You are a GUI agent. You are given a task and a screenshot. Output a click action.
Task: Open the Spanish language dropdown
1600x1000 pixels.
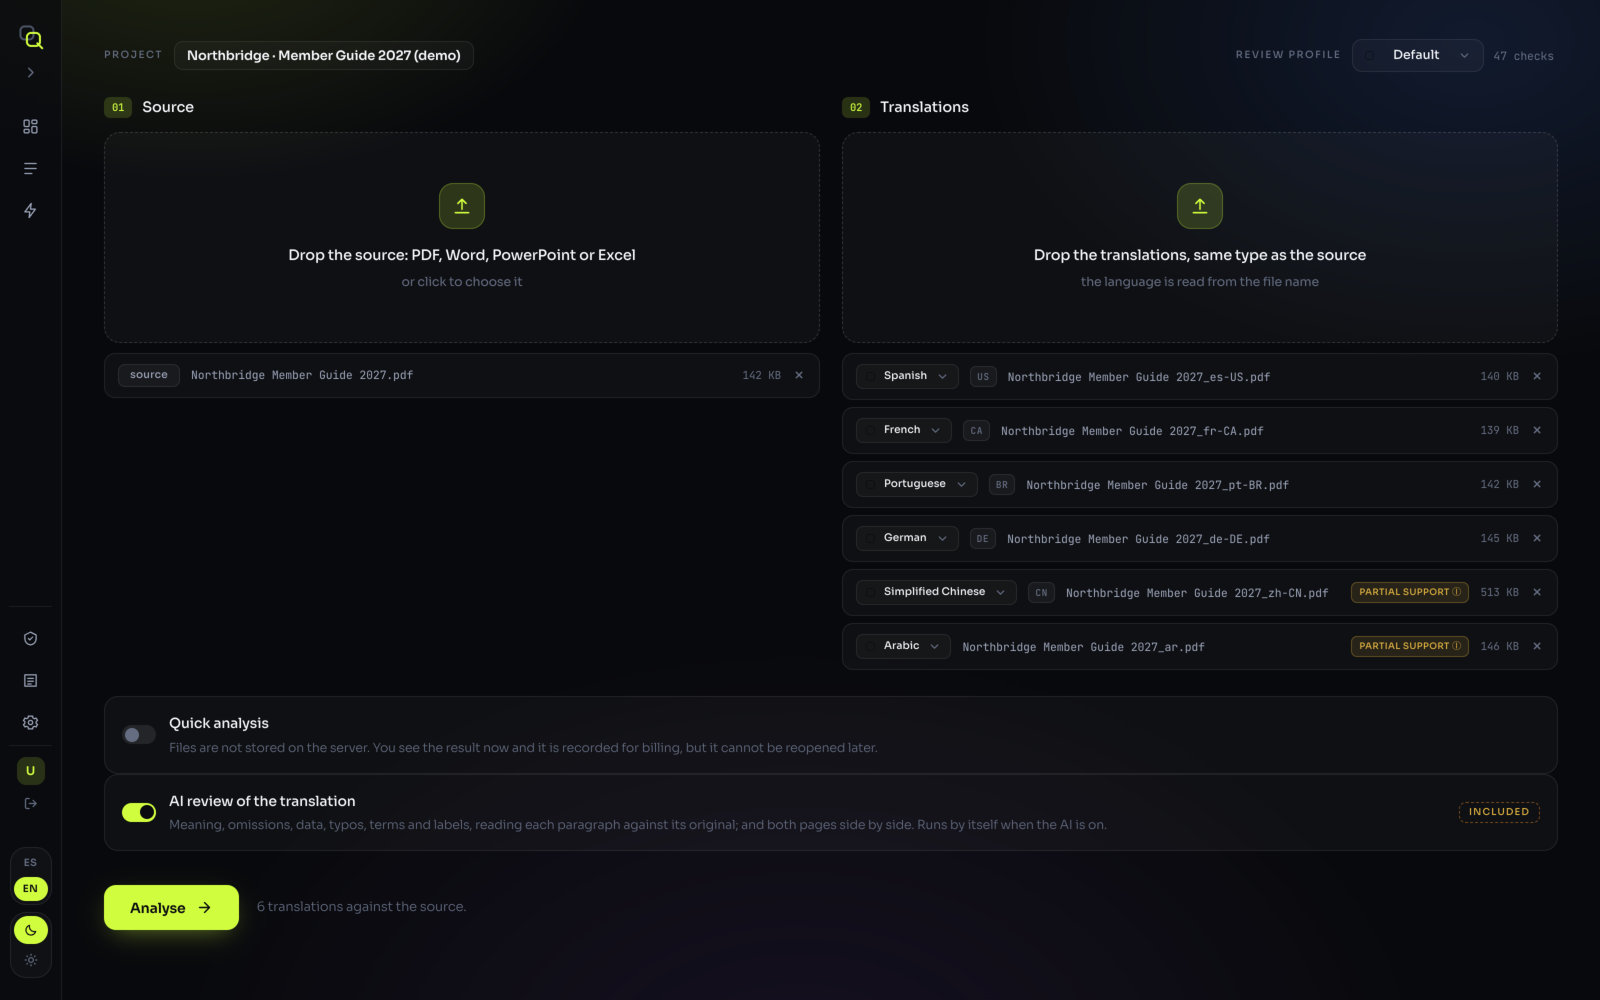[908, 376]
